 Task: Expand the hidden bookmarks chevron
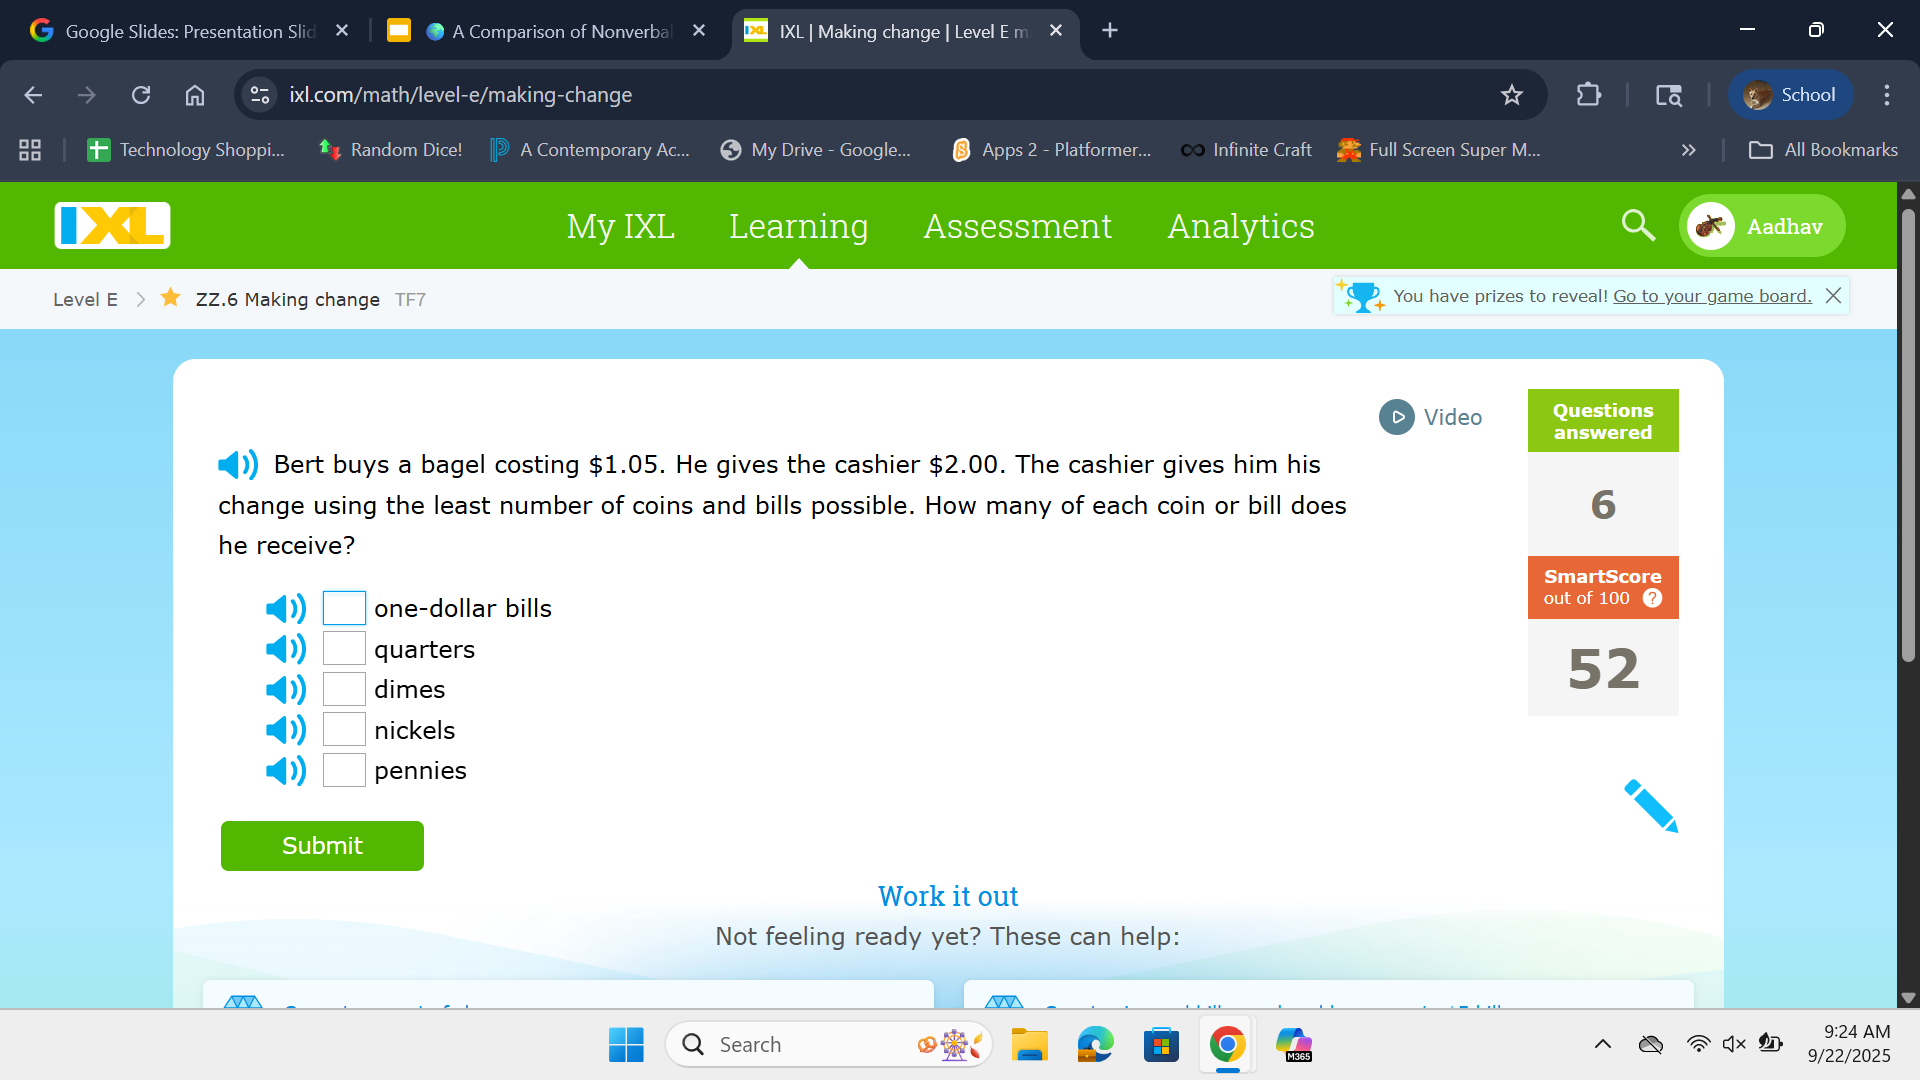pos(1688,150)
